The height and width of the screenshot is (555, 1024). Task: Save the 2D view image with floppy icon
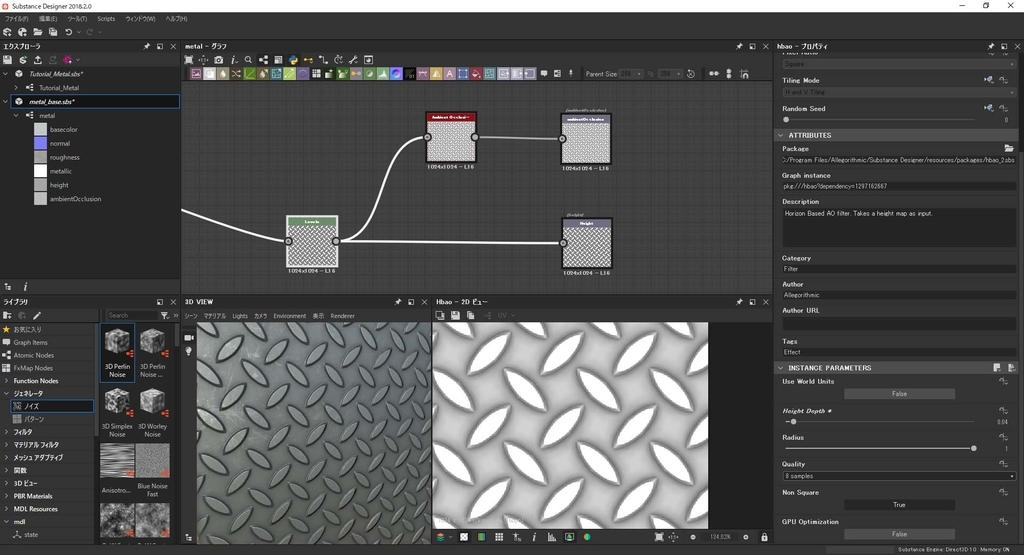tap(455, 315)
